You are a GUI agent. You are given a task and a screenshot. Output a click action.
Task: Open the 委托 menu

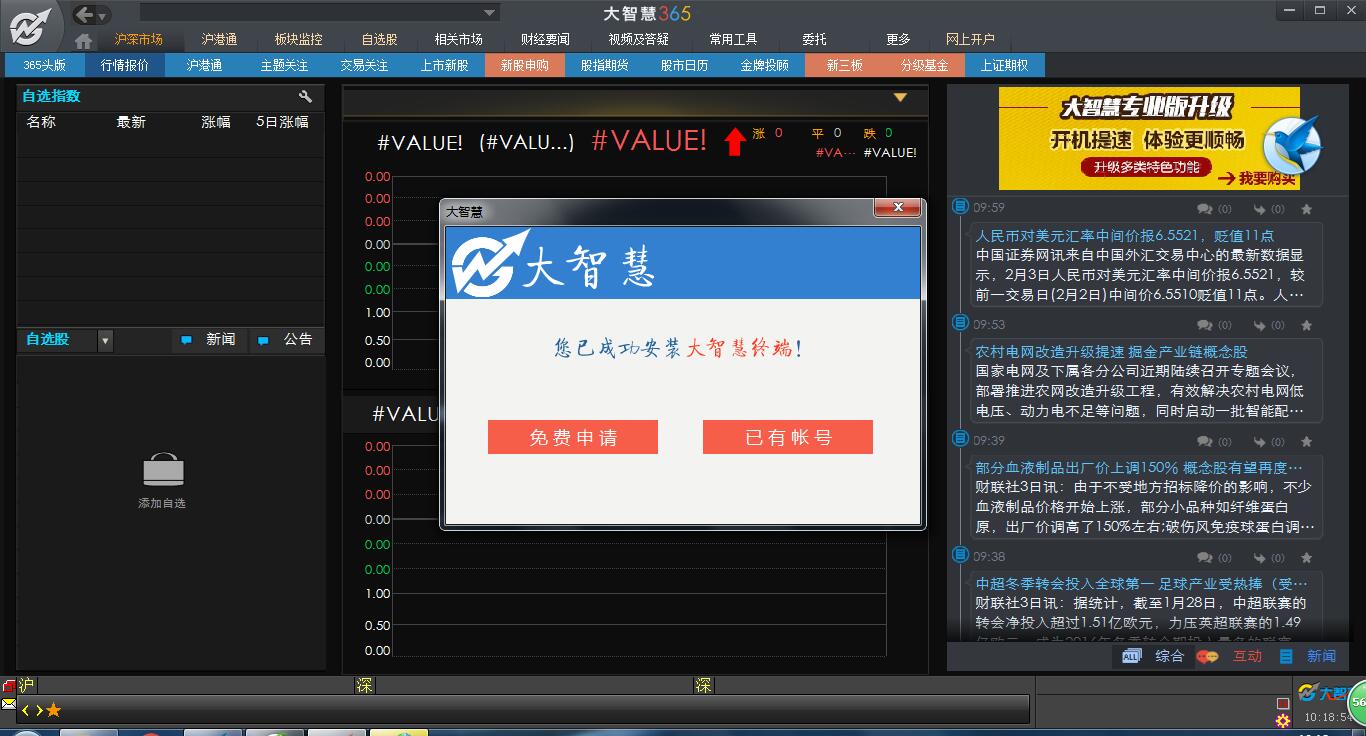[814, 39]
